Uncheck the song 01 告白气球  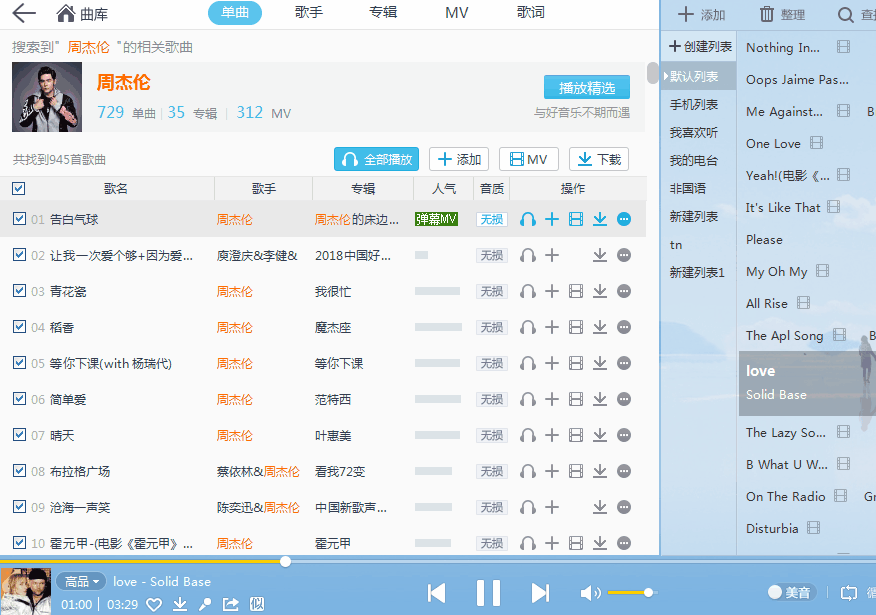coord(19,219)
